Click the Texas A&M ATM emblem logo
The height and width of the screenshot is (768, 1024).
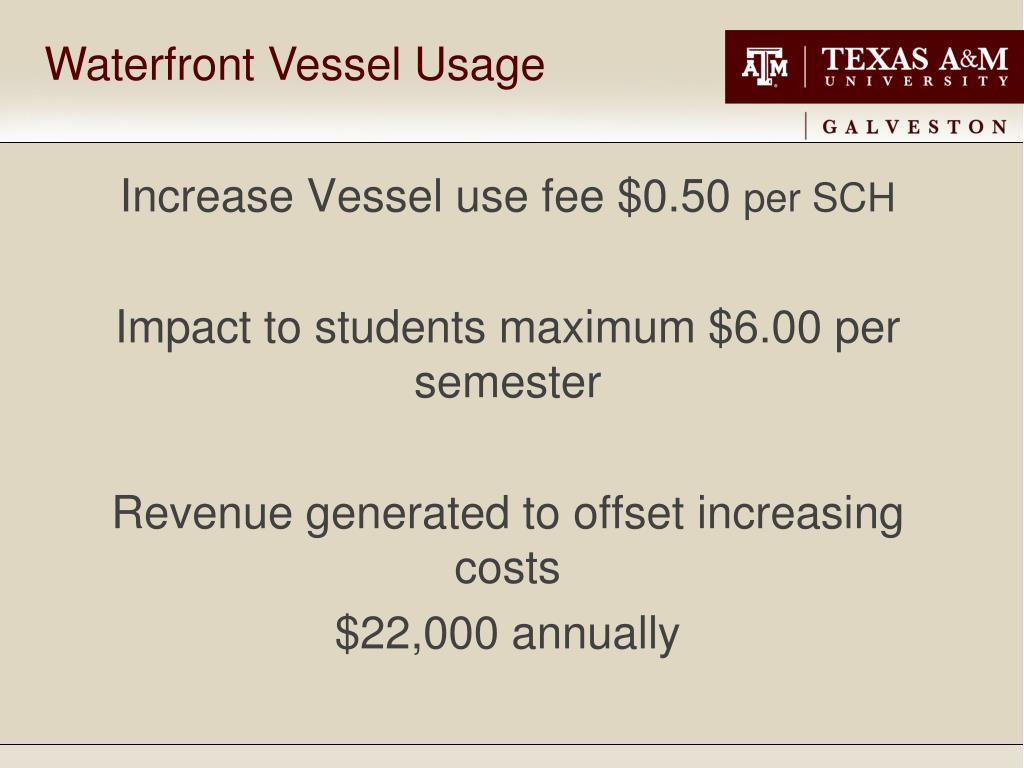coord(765,67)
